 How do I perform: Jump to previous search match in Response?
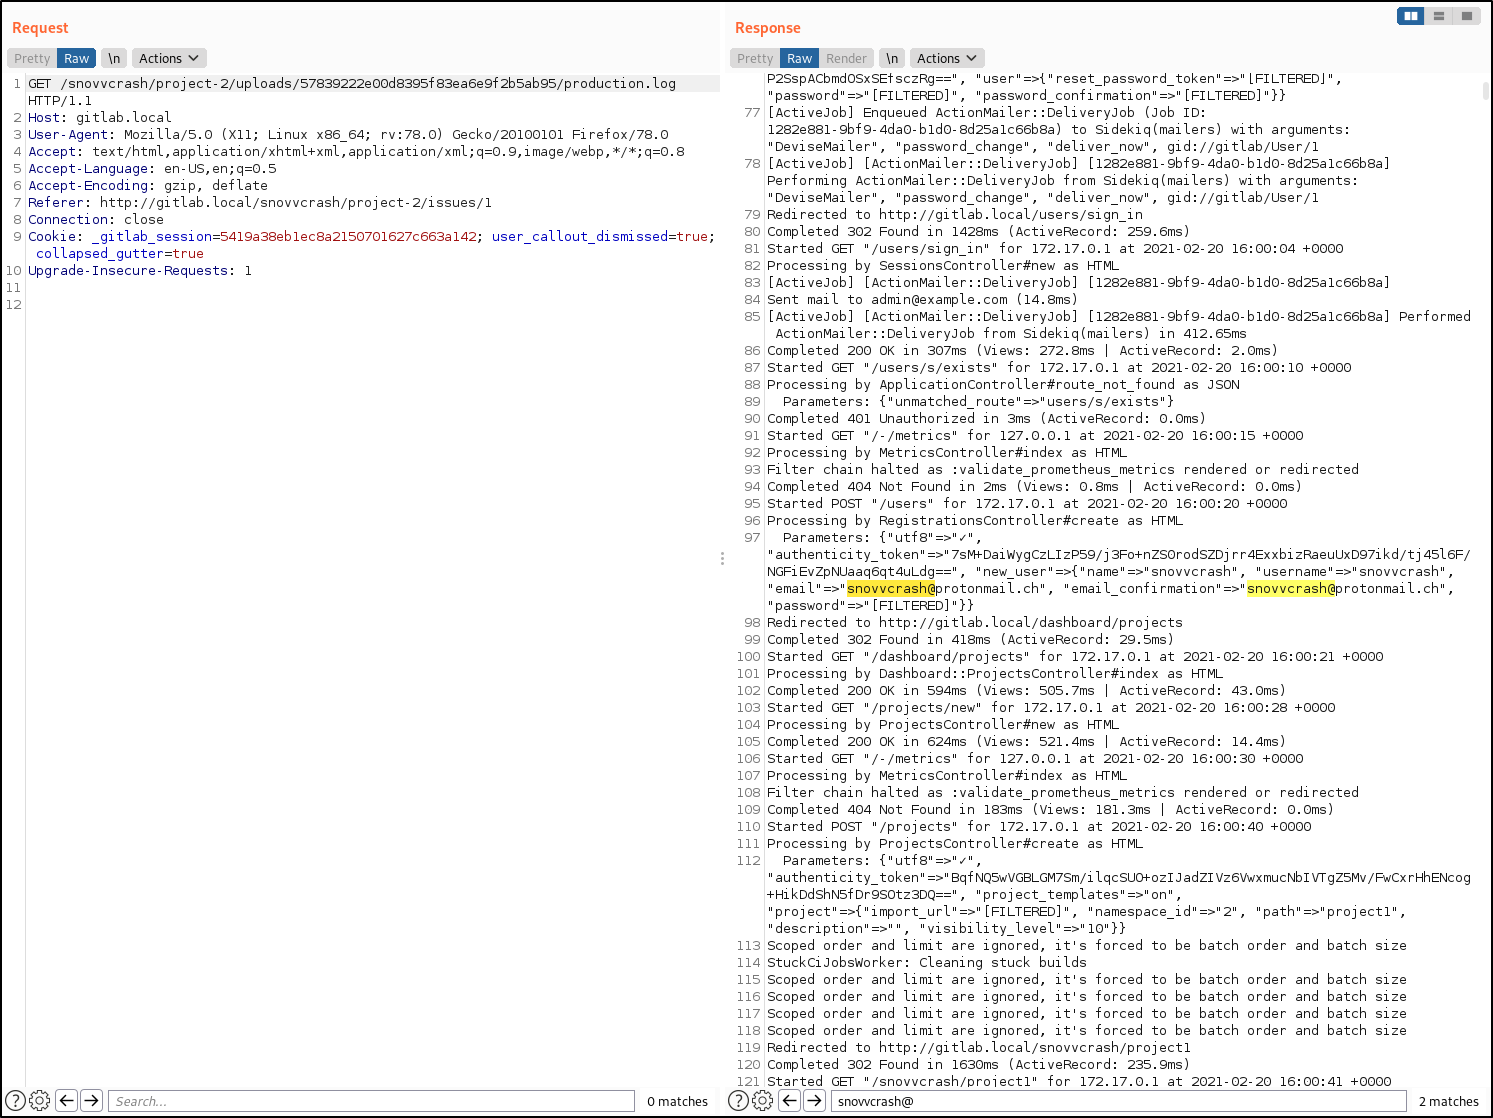[789, 1100]
